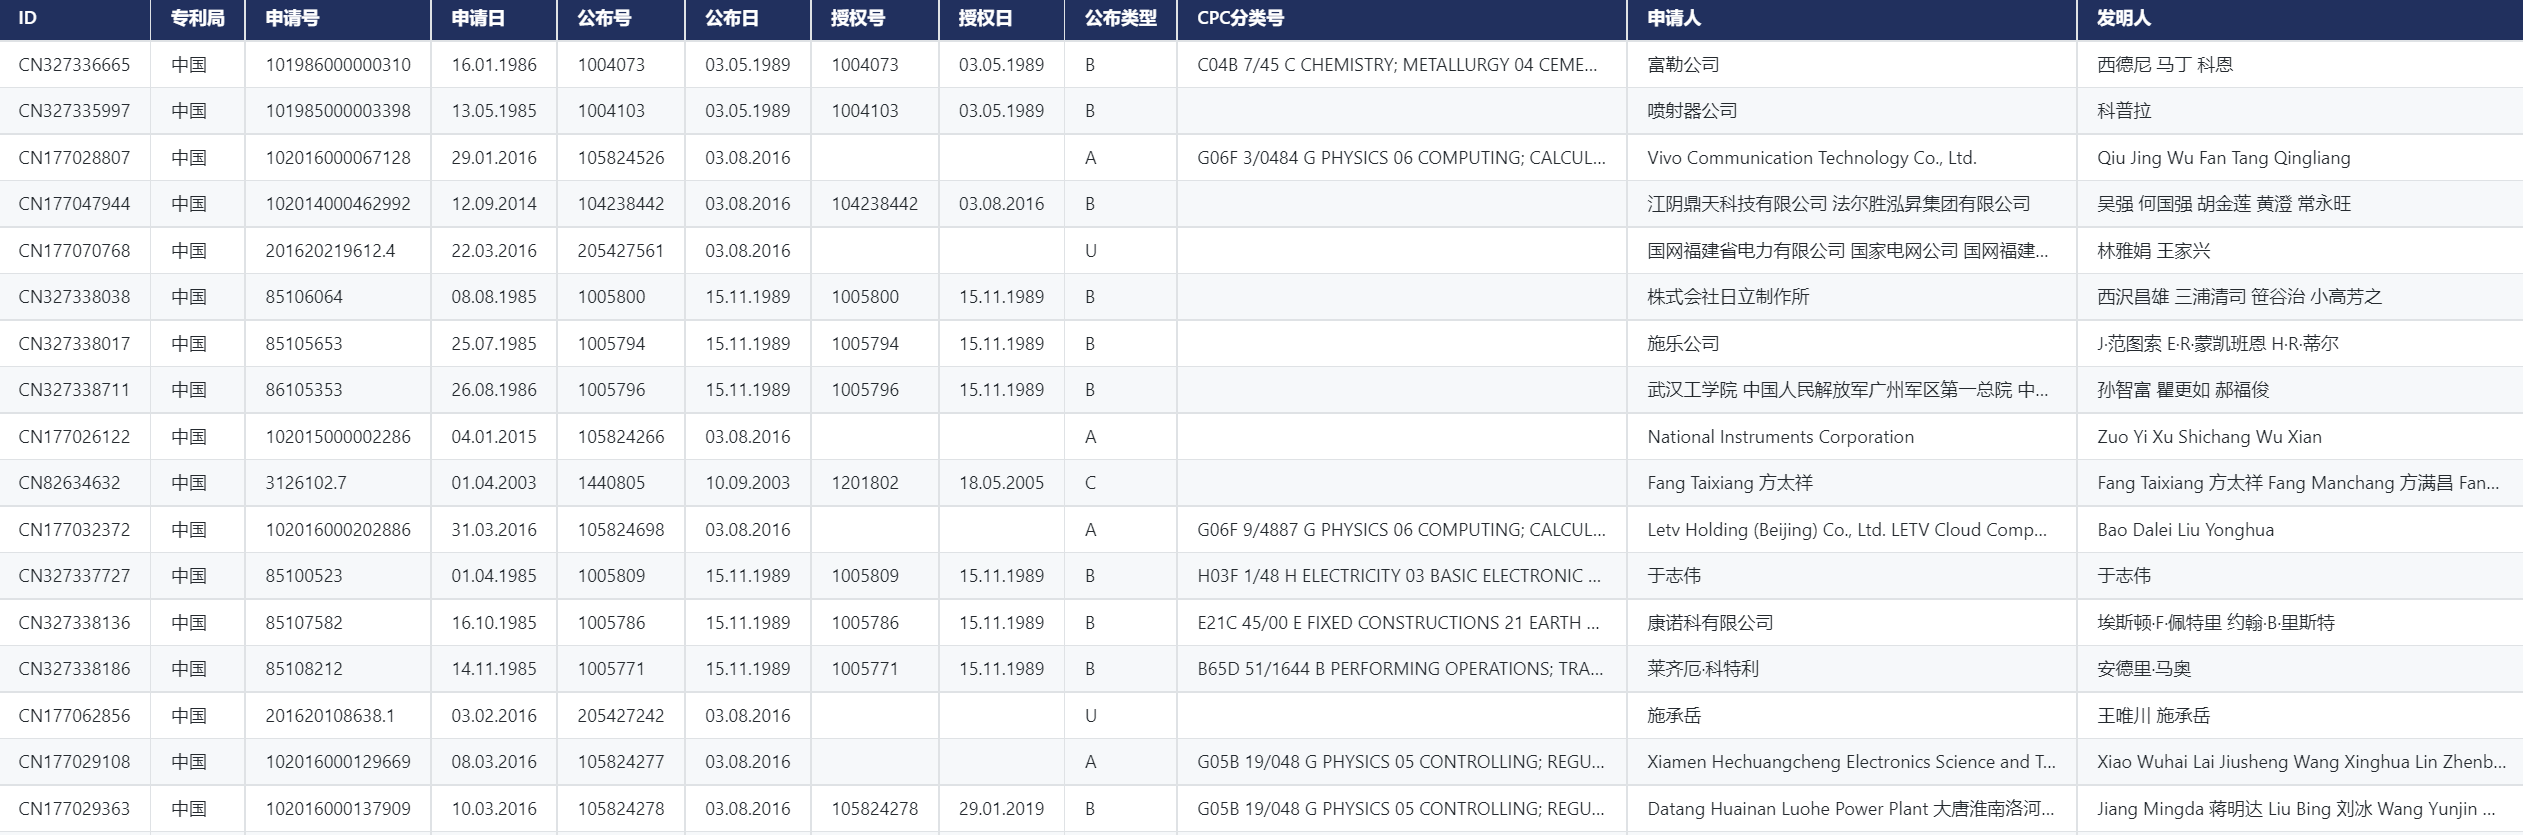This screenshot has height=835, width=2523.
Task: Select ID cell CN177032372
Action: point(74,530)
